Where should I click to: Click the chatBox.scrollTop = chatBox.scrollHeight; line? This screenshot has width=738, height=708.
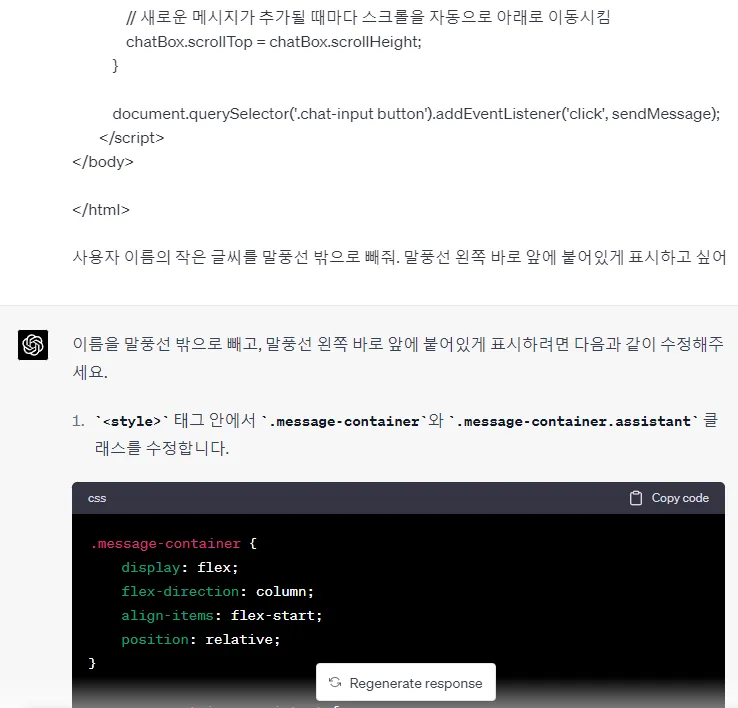click(x=274, y=42)
